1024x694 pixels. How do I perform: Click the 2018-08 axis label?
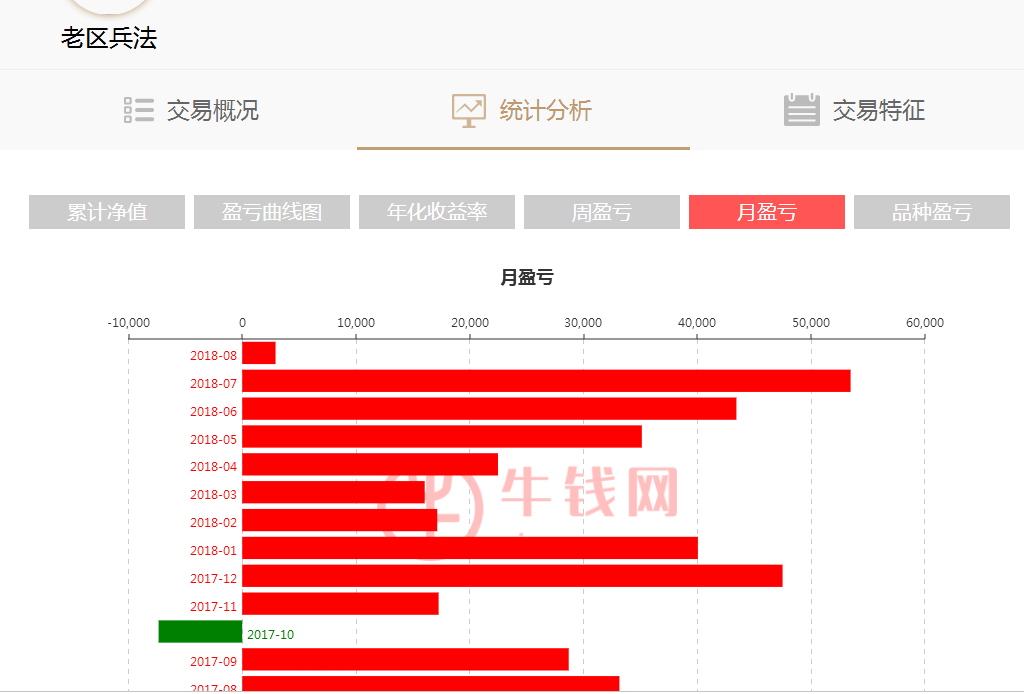[x=212, y=354]
